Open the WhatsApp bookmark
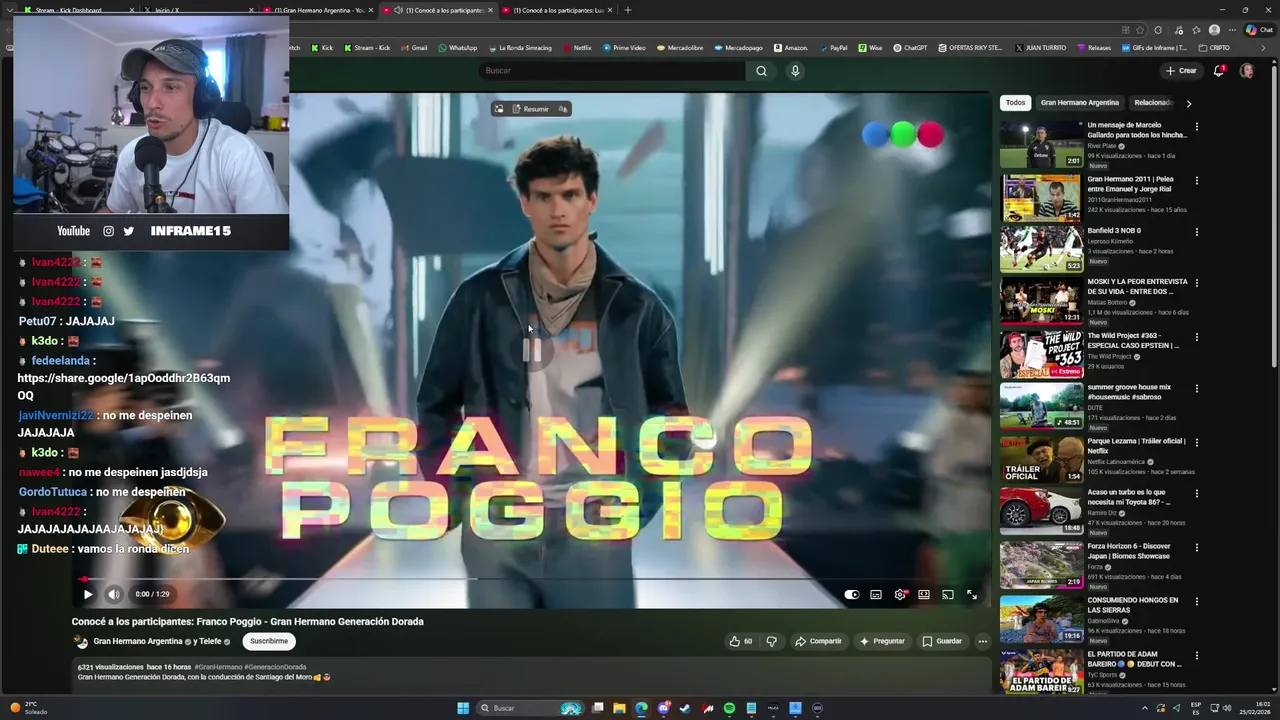The image size is (1280, 720). click(458, 47)
